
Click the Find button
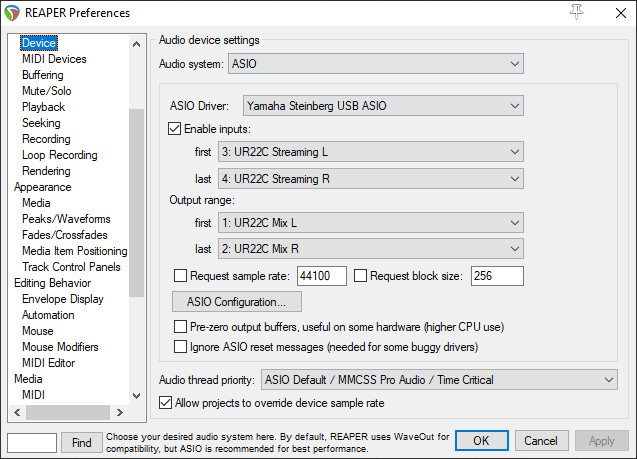click(82, 442)
